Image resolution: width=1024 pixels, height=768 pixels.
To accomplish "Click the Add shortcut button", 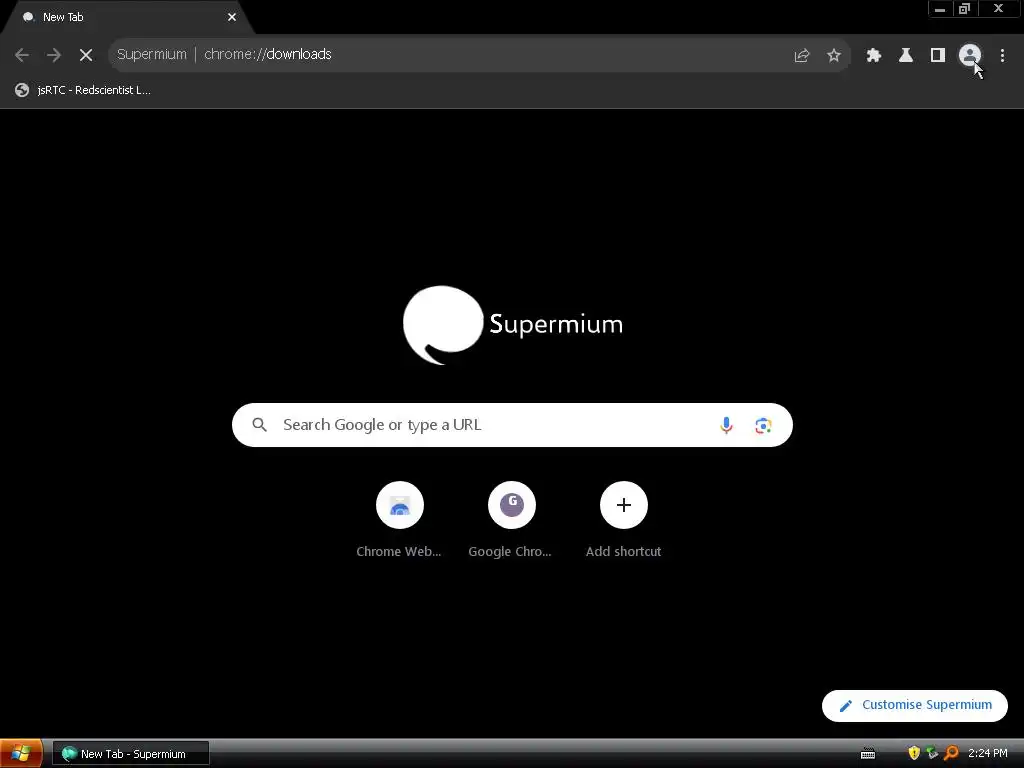I will click(x=624, y=520).
